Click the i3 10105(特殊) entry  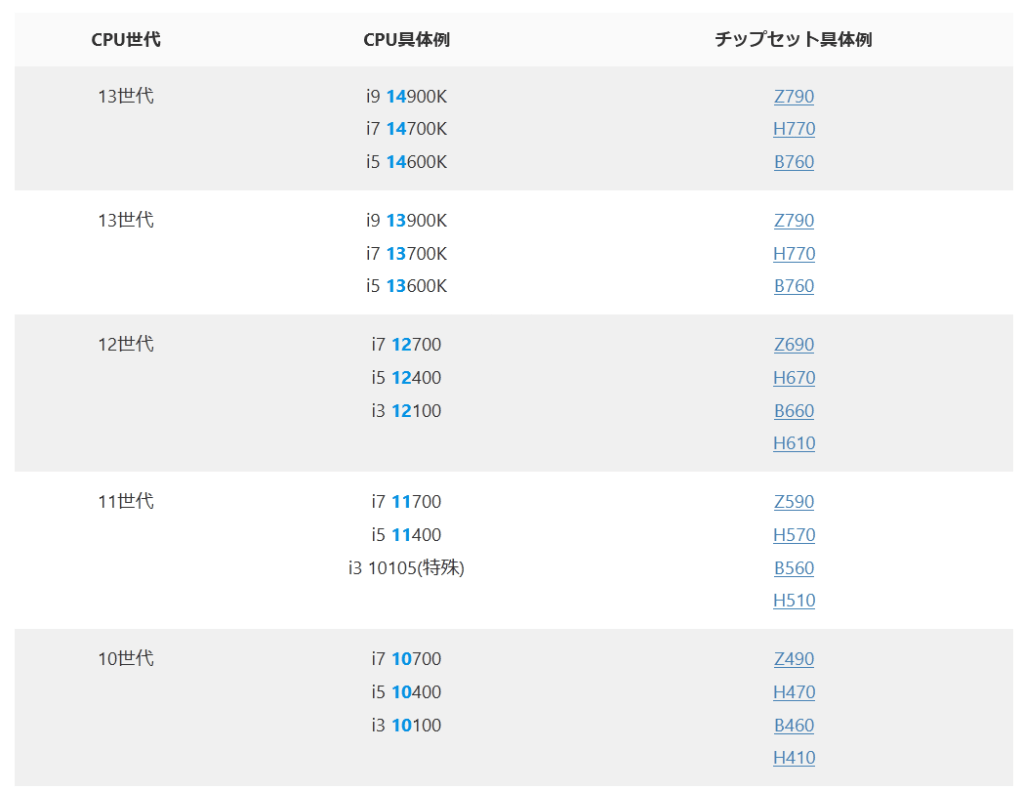click(406, 568)
